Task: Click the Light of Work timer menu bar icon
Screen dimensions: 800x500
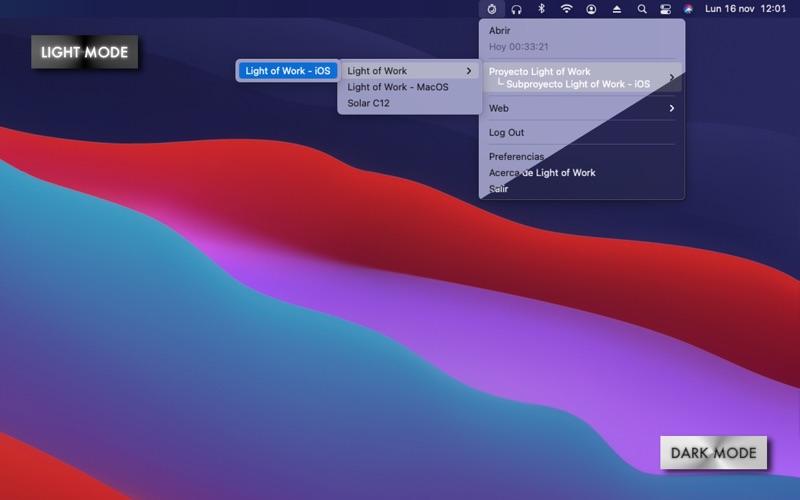Action: point(492,9)
